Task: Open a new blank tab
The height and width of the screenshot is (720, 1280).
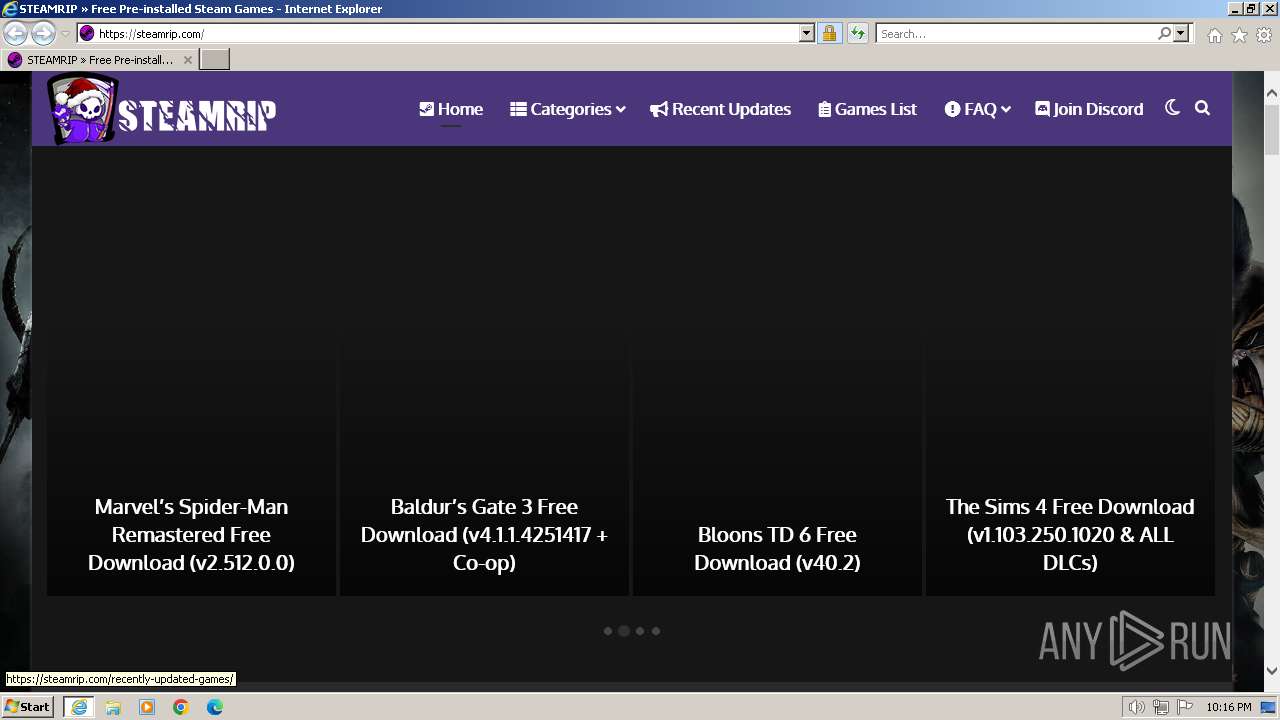Action: 215,60
